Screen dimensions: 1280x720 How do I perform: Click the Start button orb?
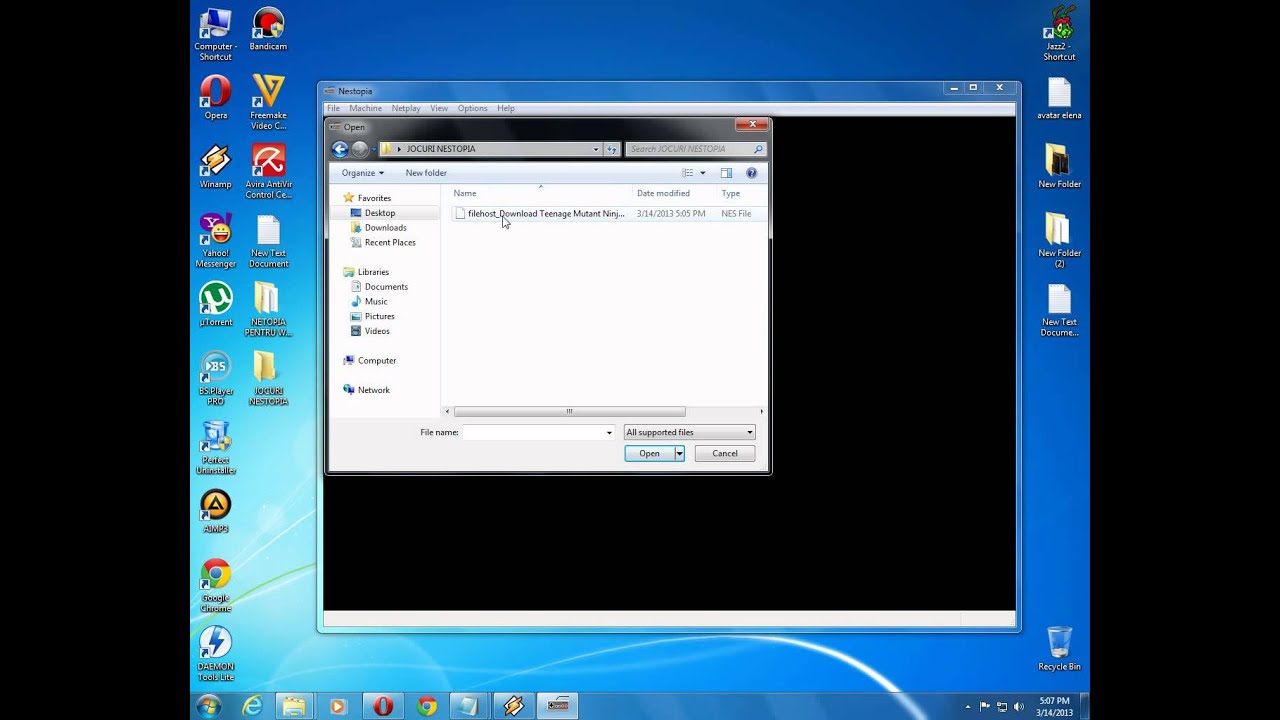(209, 707)
